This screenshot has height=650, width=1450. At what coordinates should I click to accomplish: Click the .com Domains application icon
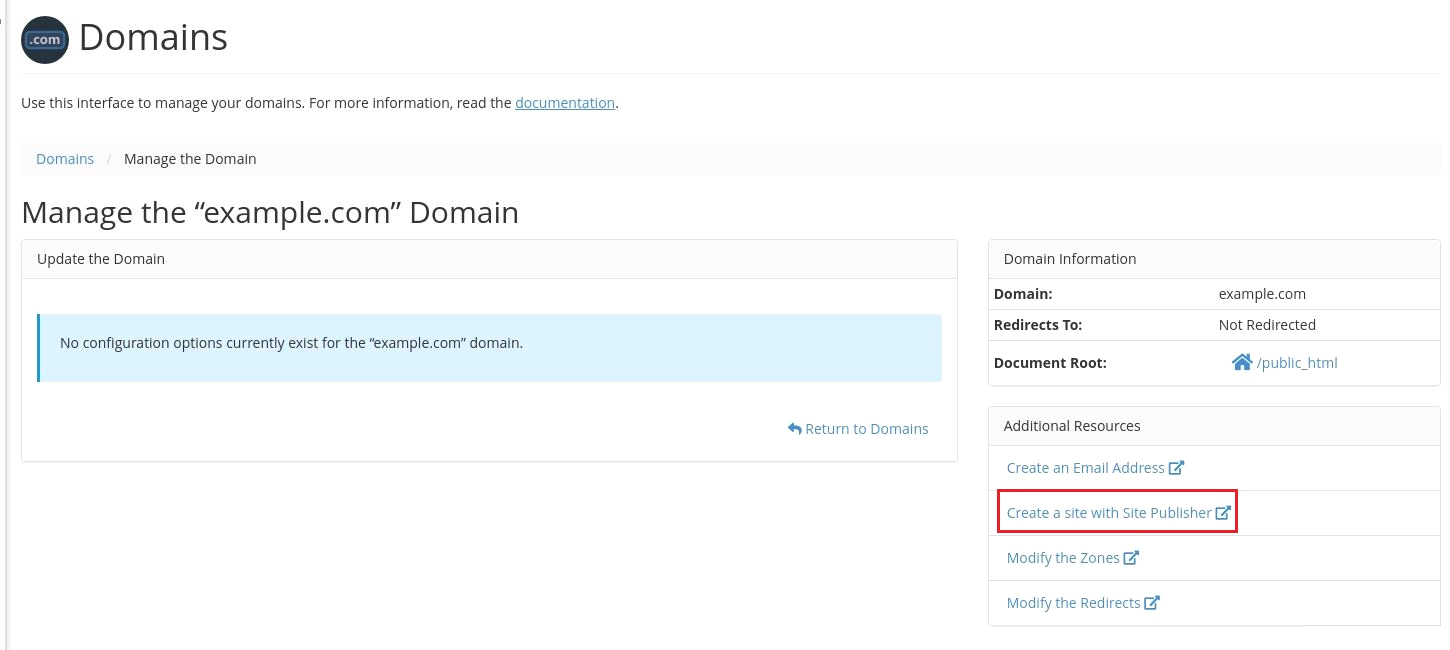[44, 40]
